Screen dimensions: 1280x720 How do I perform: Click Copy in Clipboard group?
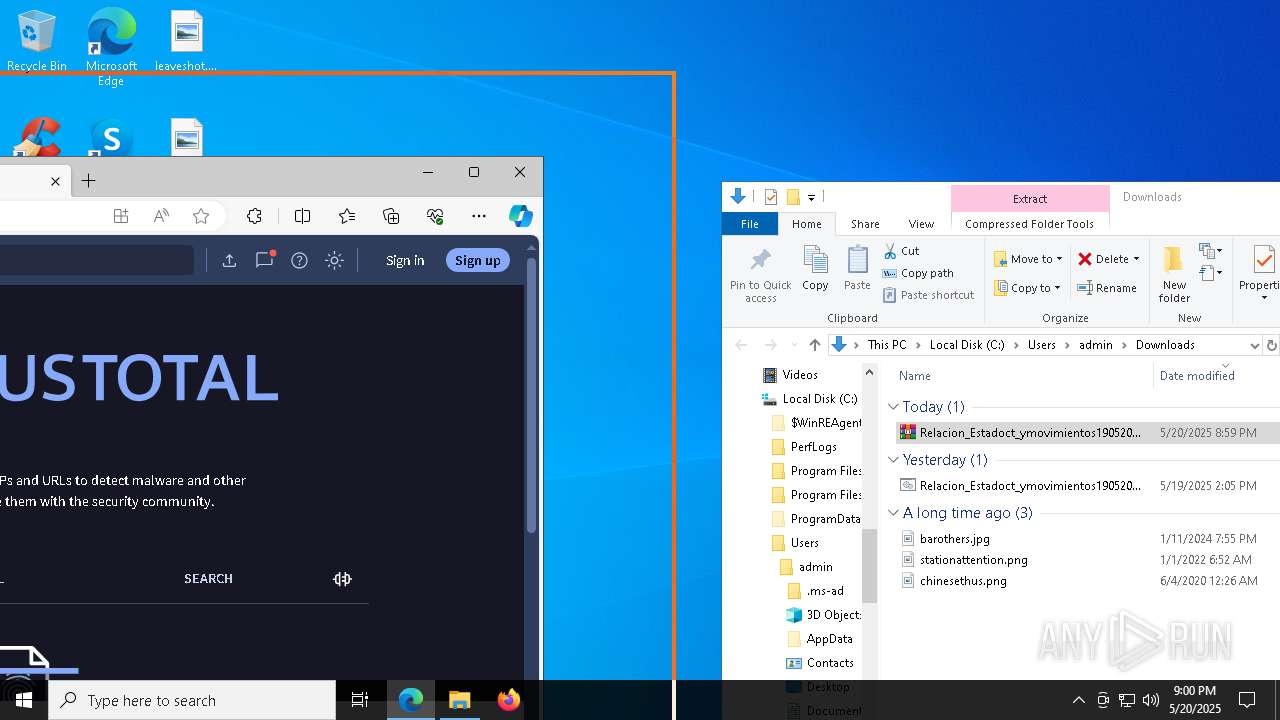click(x=815, y=268)
